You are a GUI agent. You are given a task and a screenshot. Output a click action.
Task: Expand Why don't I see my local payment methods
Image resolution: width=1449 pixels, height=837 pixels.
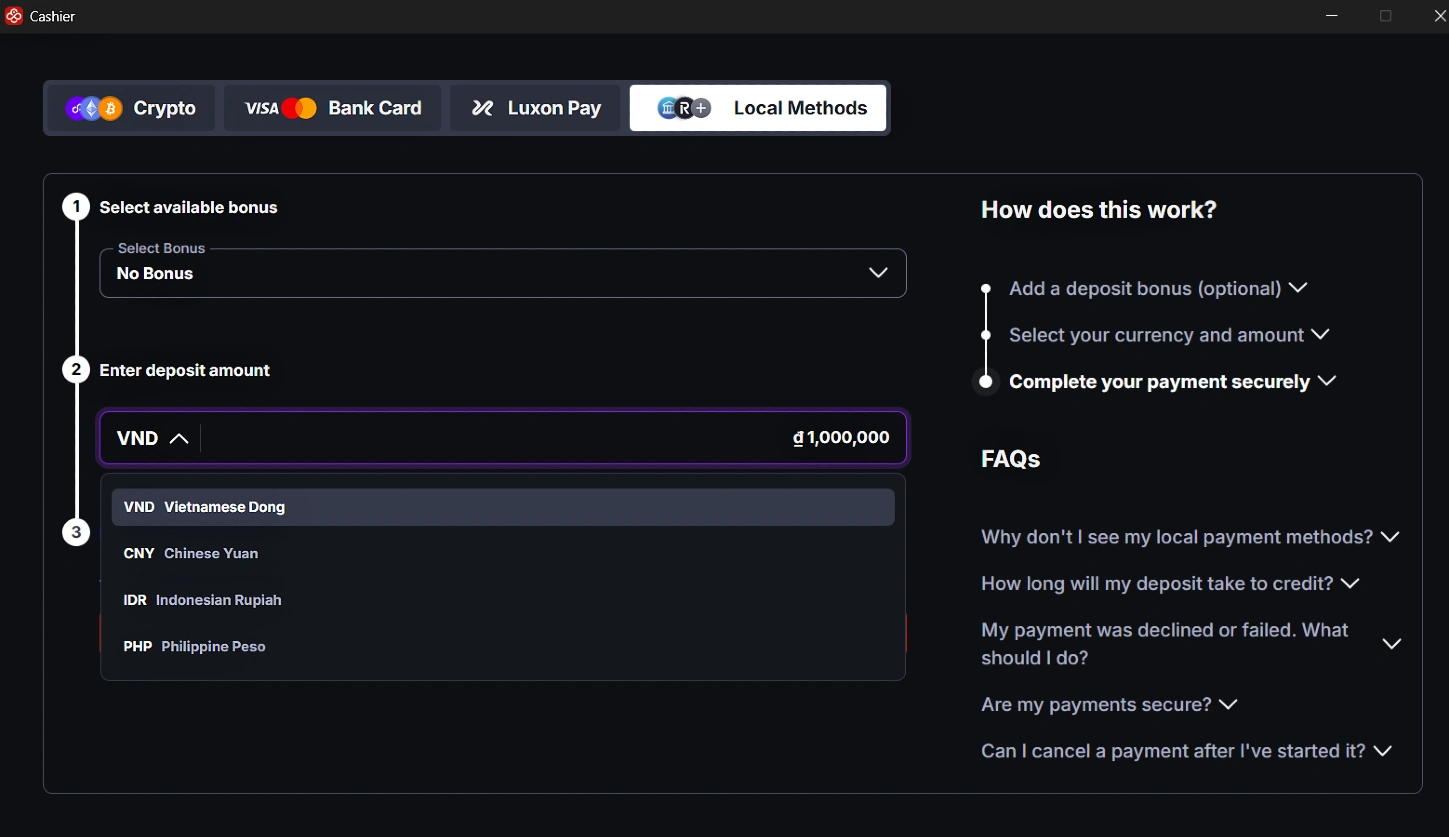coord(1190,537)
